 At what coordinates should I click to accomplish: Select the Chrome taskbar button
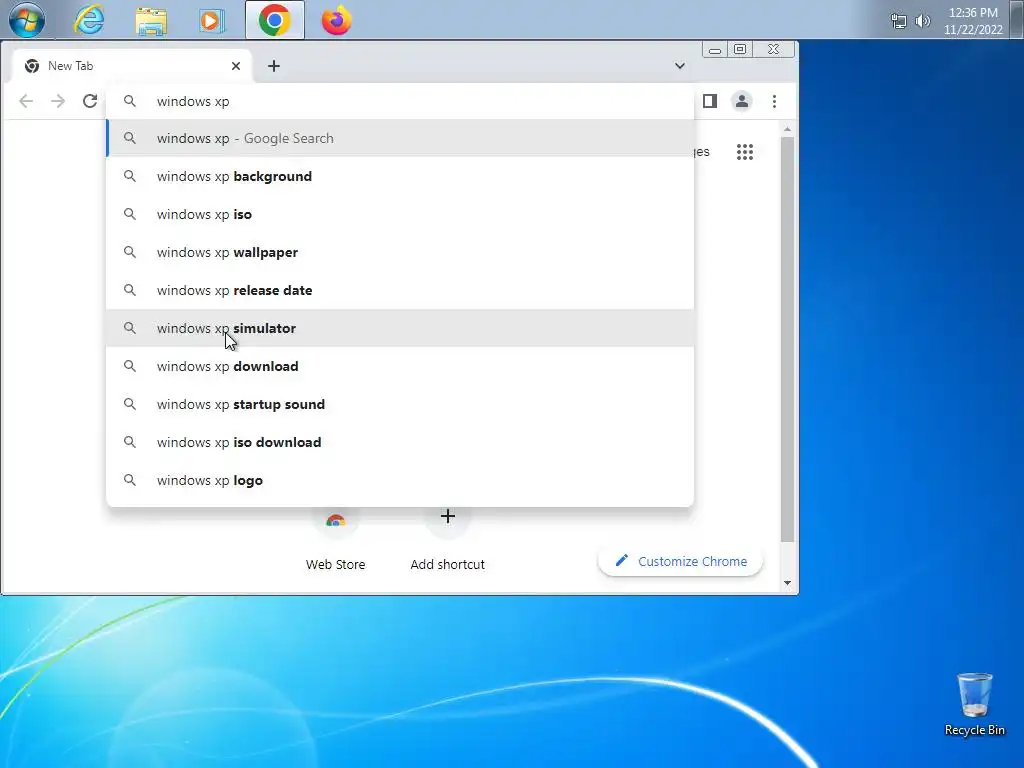coord(274,20)
